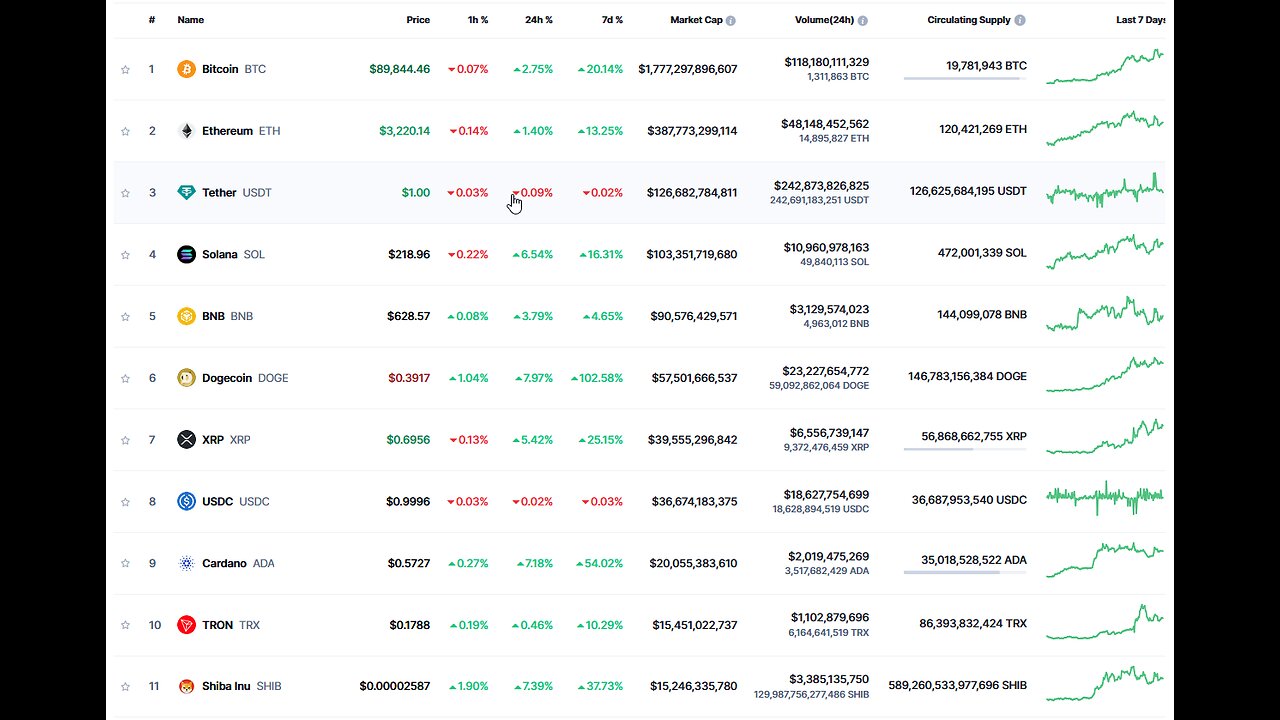Toggle the Dogecoin watchlist star
Screen dimensions: 1280x720
click(125, 378)
